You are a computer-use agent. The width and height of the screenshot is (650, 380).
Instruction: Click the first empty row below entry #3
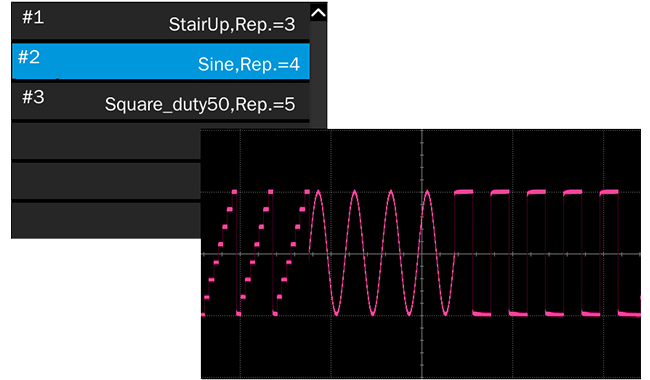click(x=106, y=141)
